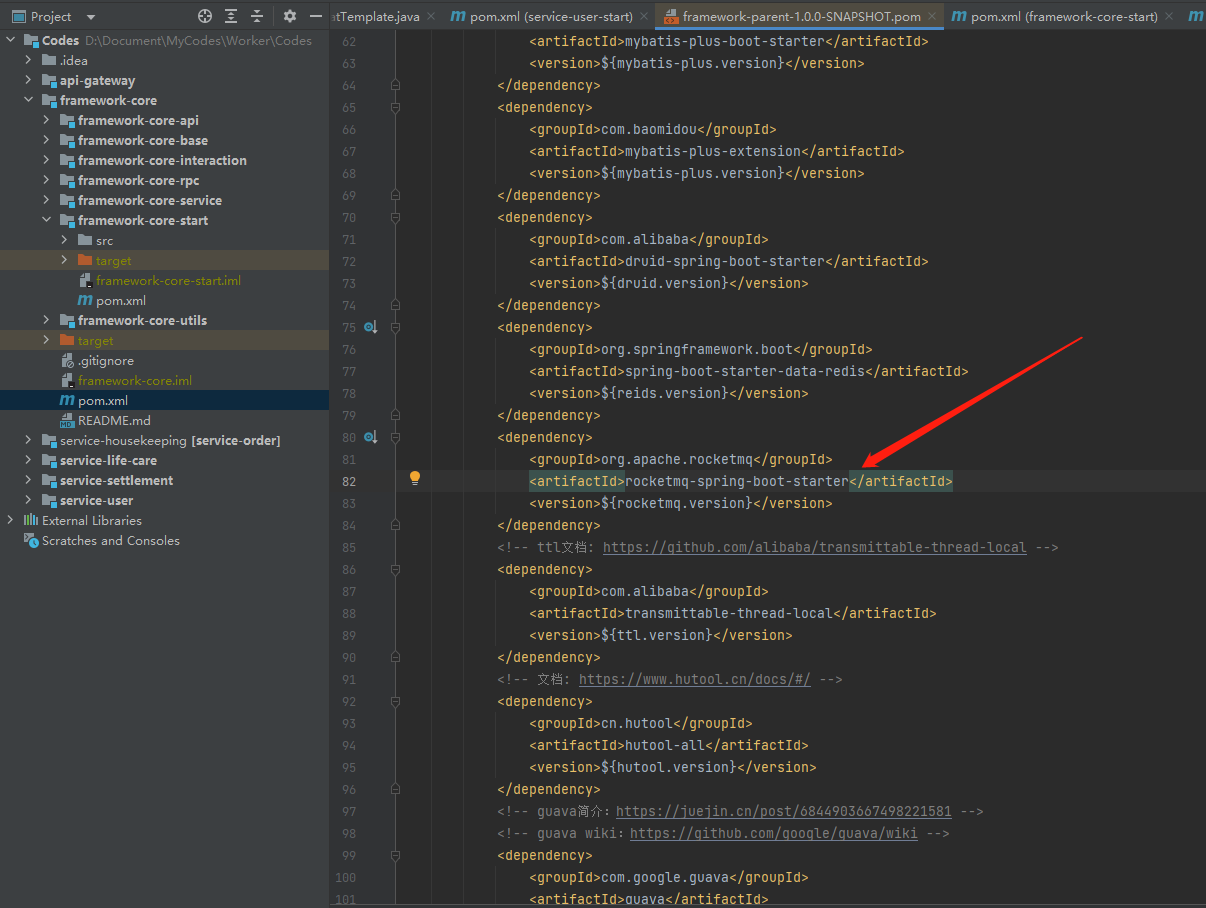The width and height of the screenshot is (1206, 908).
Task: Click the Expand All icon in Project panel
Action: (231, 16)
